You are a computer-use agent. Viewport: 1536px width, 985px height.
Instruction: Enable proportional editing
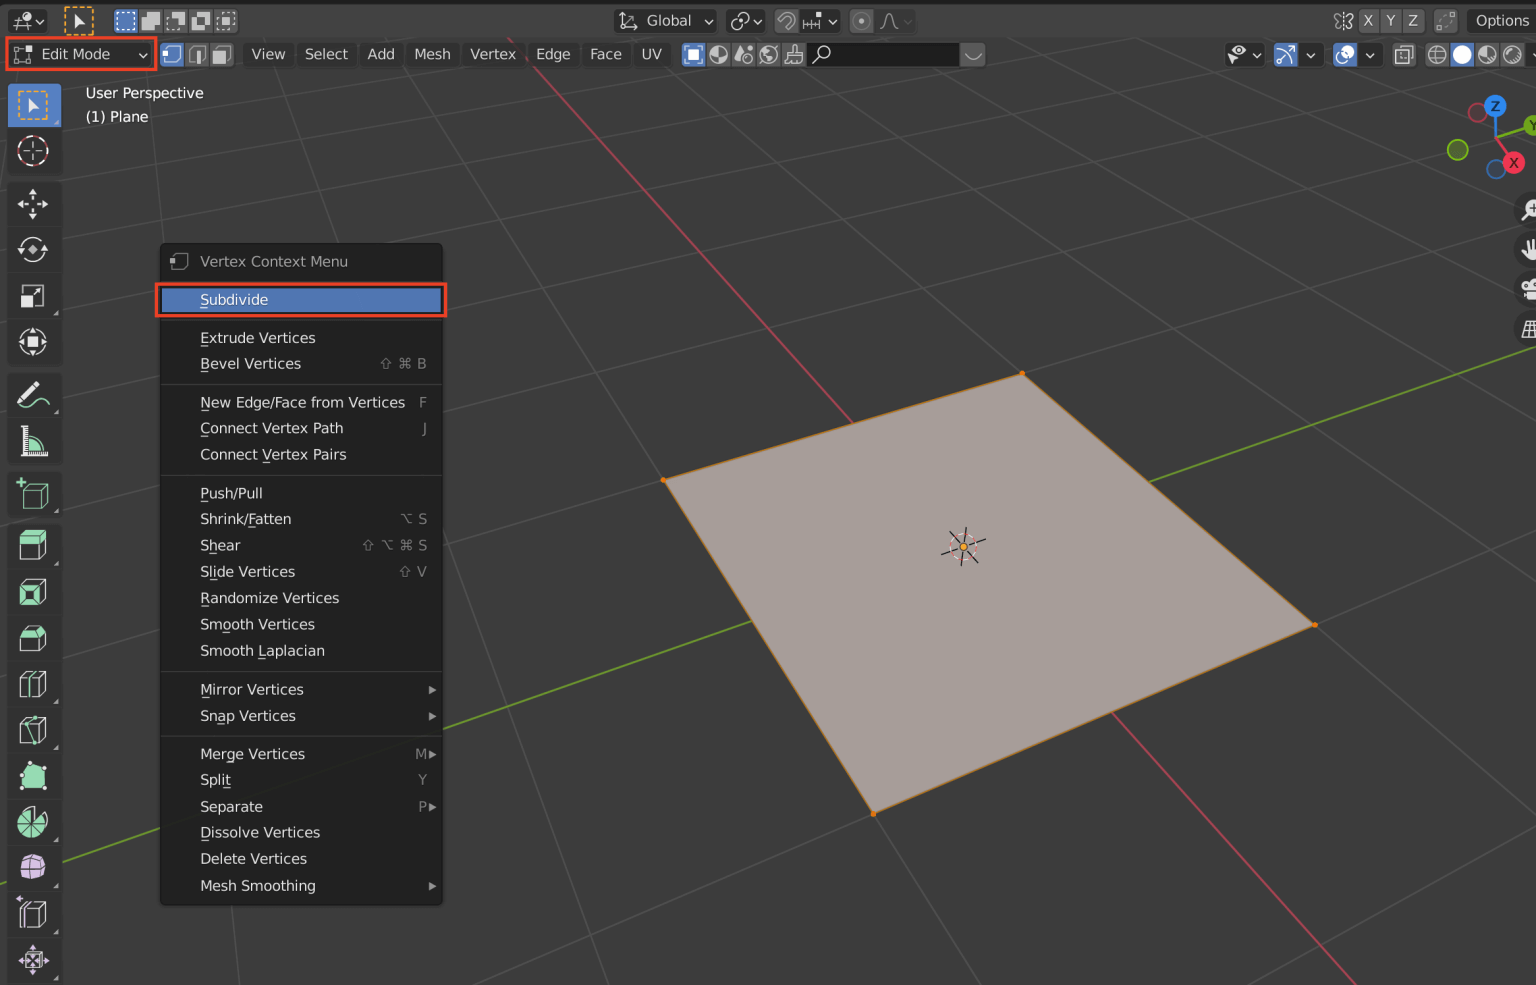(860, 21)
